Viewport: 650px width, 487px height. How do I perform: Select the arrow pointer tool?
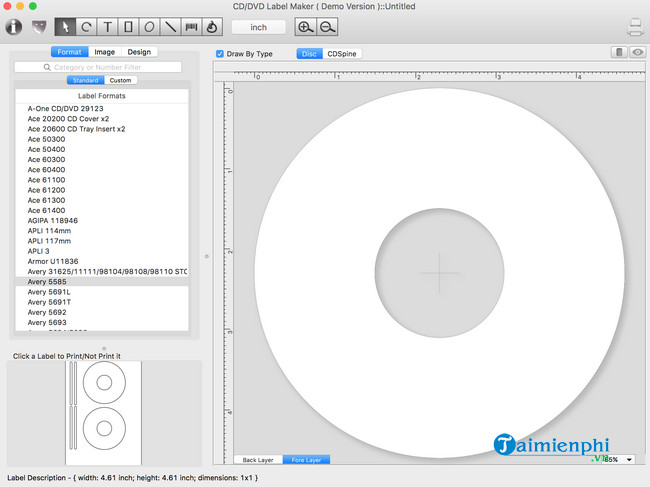click(64, 27)
